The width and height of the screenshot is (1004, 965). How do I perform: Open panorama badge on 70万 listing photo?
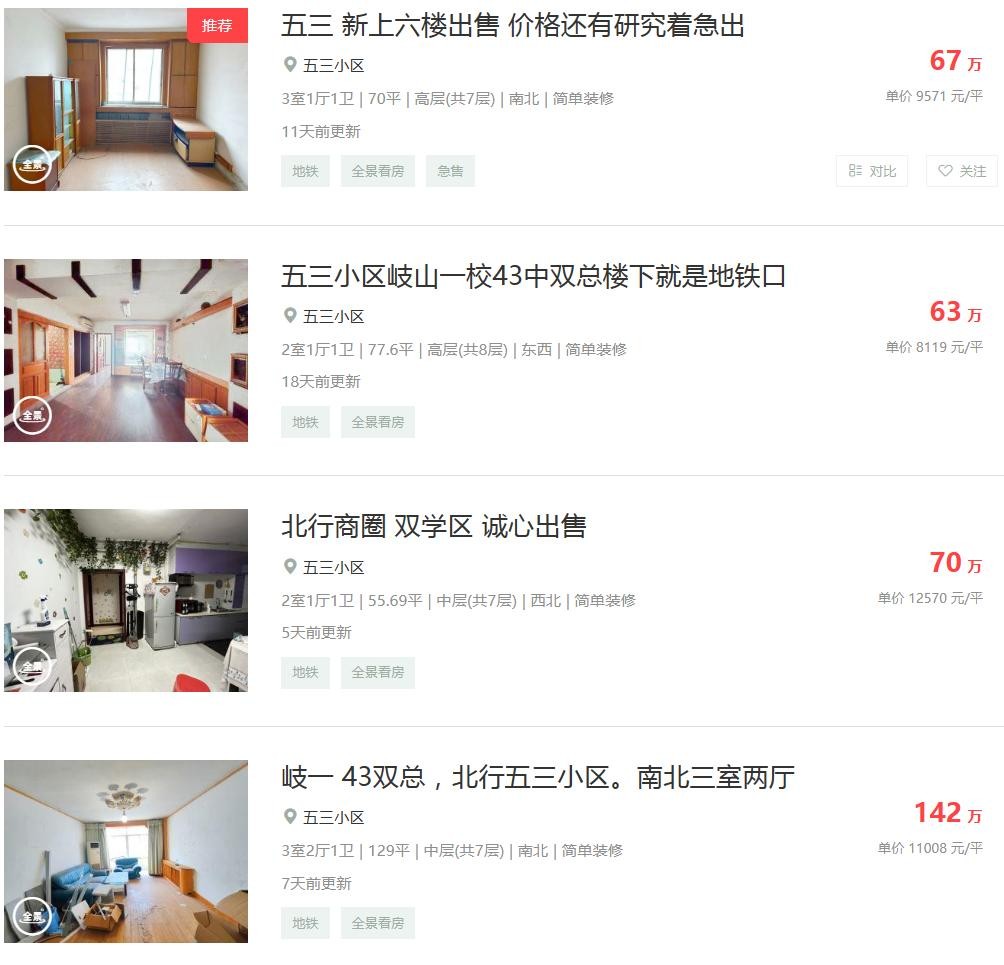point(32,666)
